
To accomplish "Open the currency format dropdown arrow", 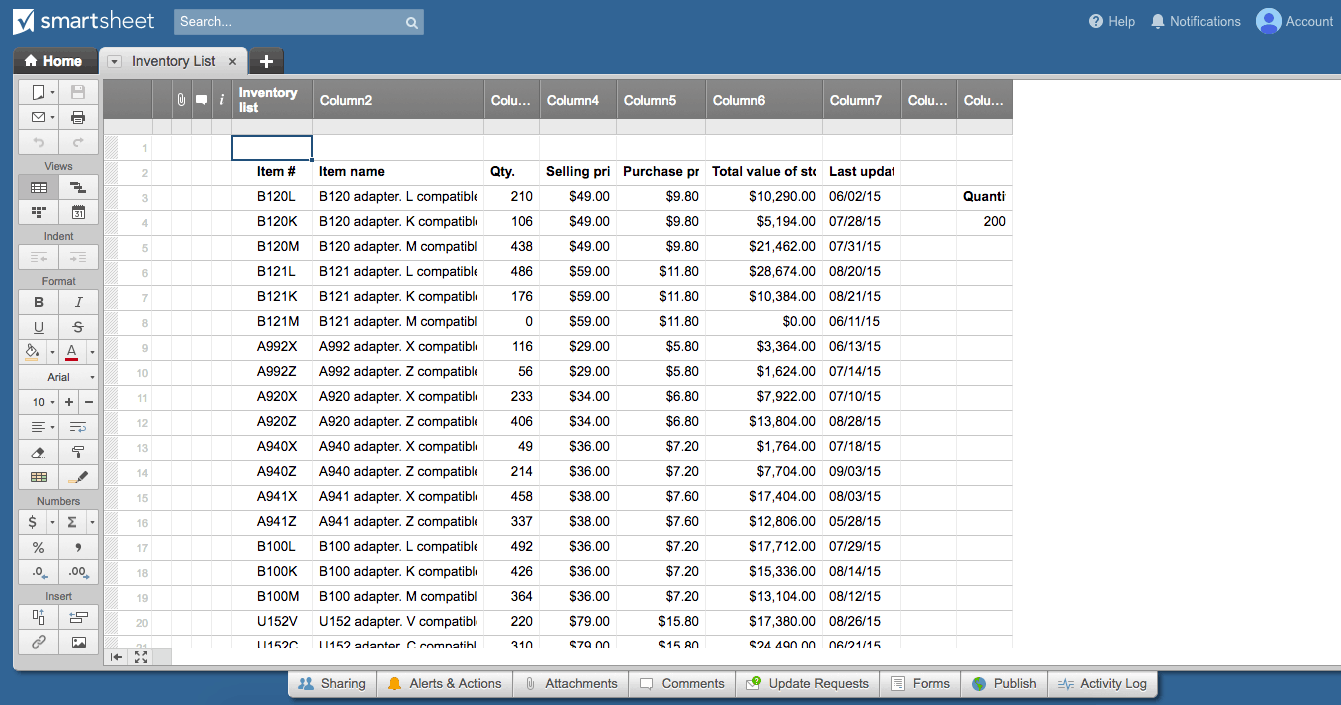I will pos(52,522).
